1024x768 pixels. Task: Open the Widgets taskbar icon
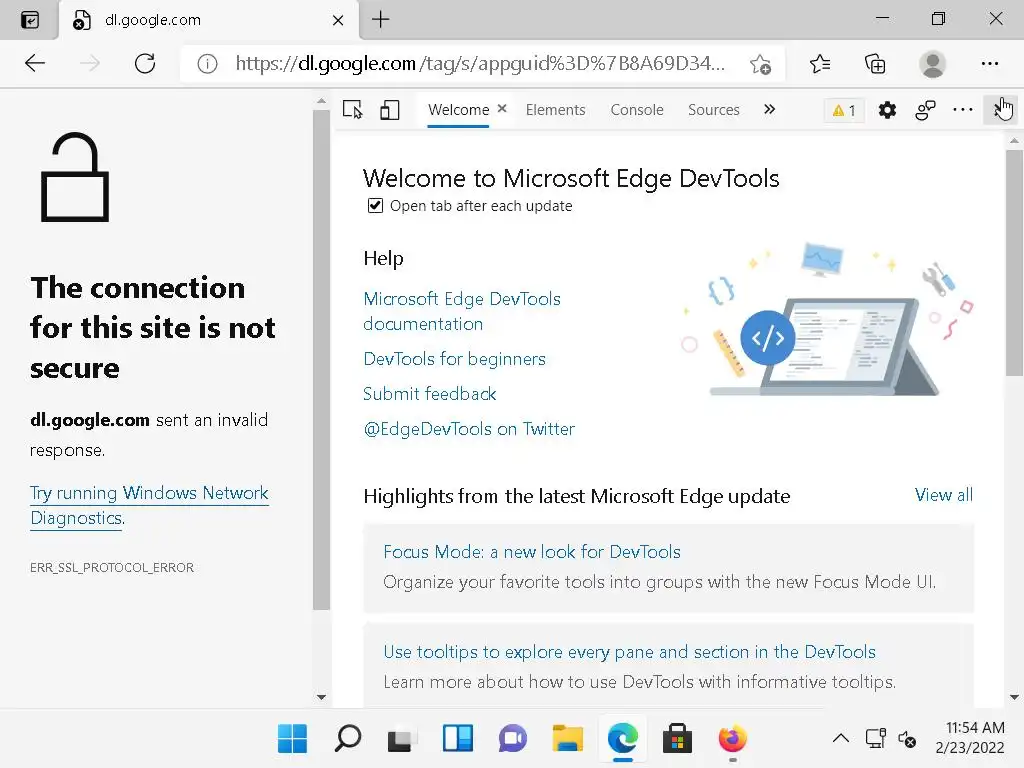point(457,739)
